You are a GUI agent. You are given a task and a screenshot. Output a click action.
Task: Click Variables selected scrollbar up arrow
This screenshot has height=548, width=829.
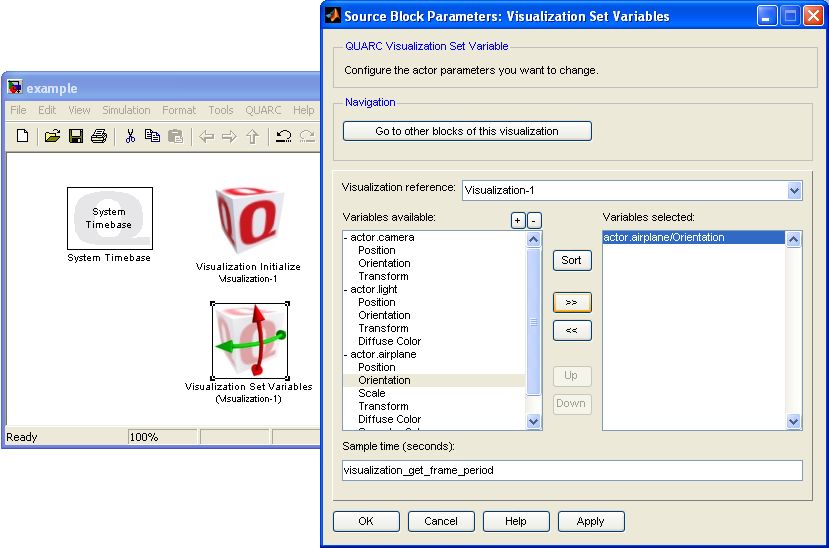tap(793, 239)
